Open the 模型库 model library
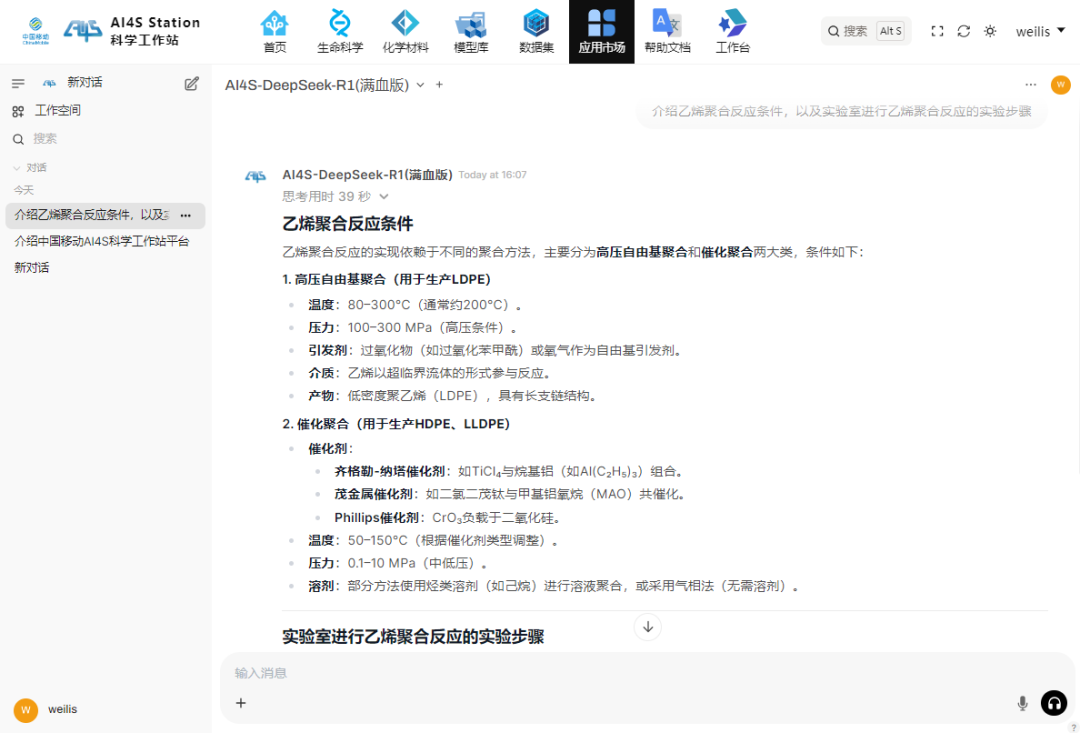The image size is (1080, 733). click(470, 32)
